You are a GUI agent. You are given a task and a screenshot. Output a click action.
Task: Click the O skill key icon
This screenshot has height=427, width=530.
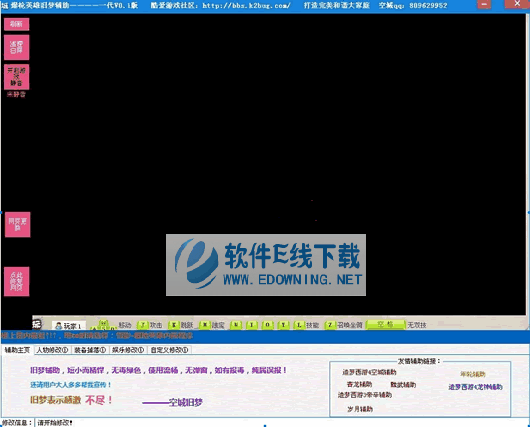click(x=267, y=325)
